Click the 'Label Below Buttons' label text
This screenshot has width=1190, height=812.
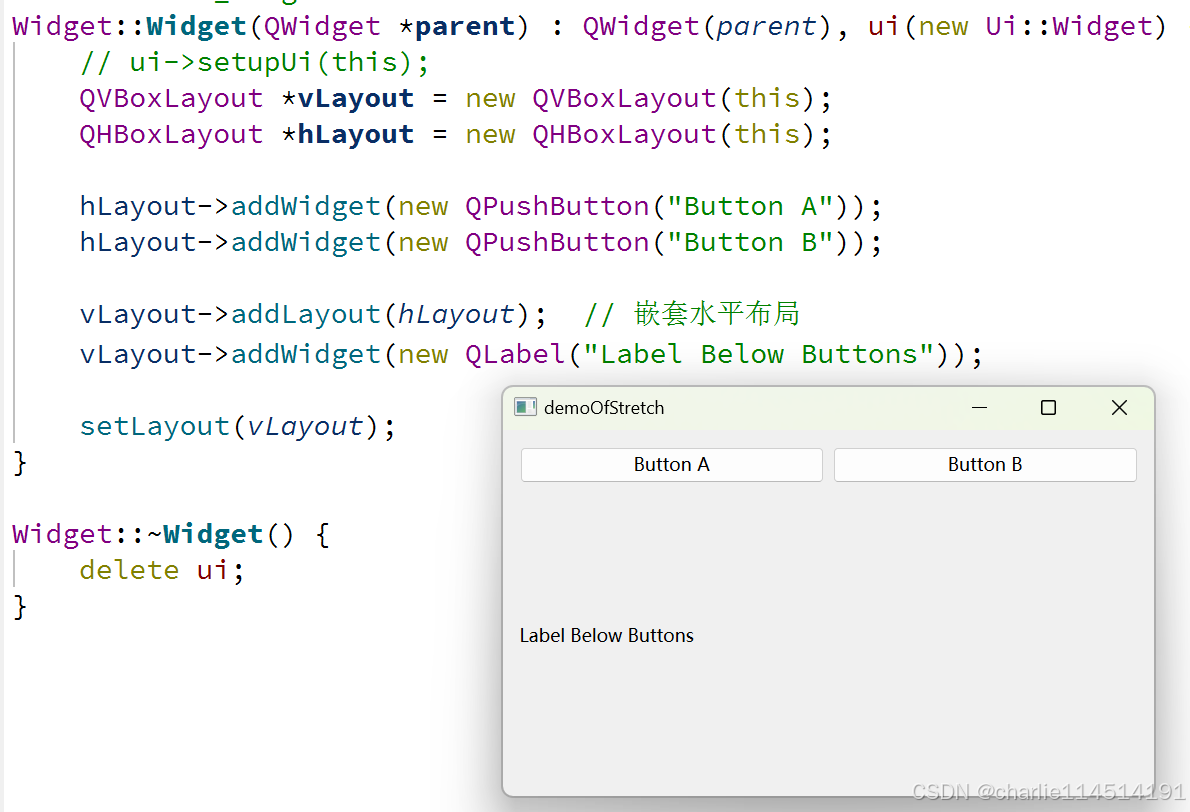[606, 635]
